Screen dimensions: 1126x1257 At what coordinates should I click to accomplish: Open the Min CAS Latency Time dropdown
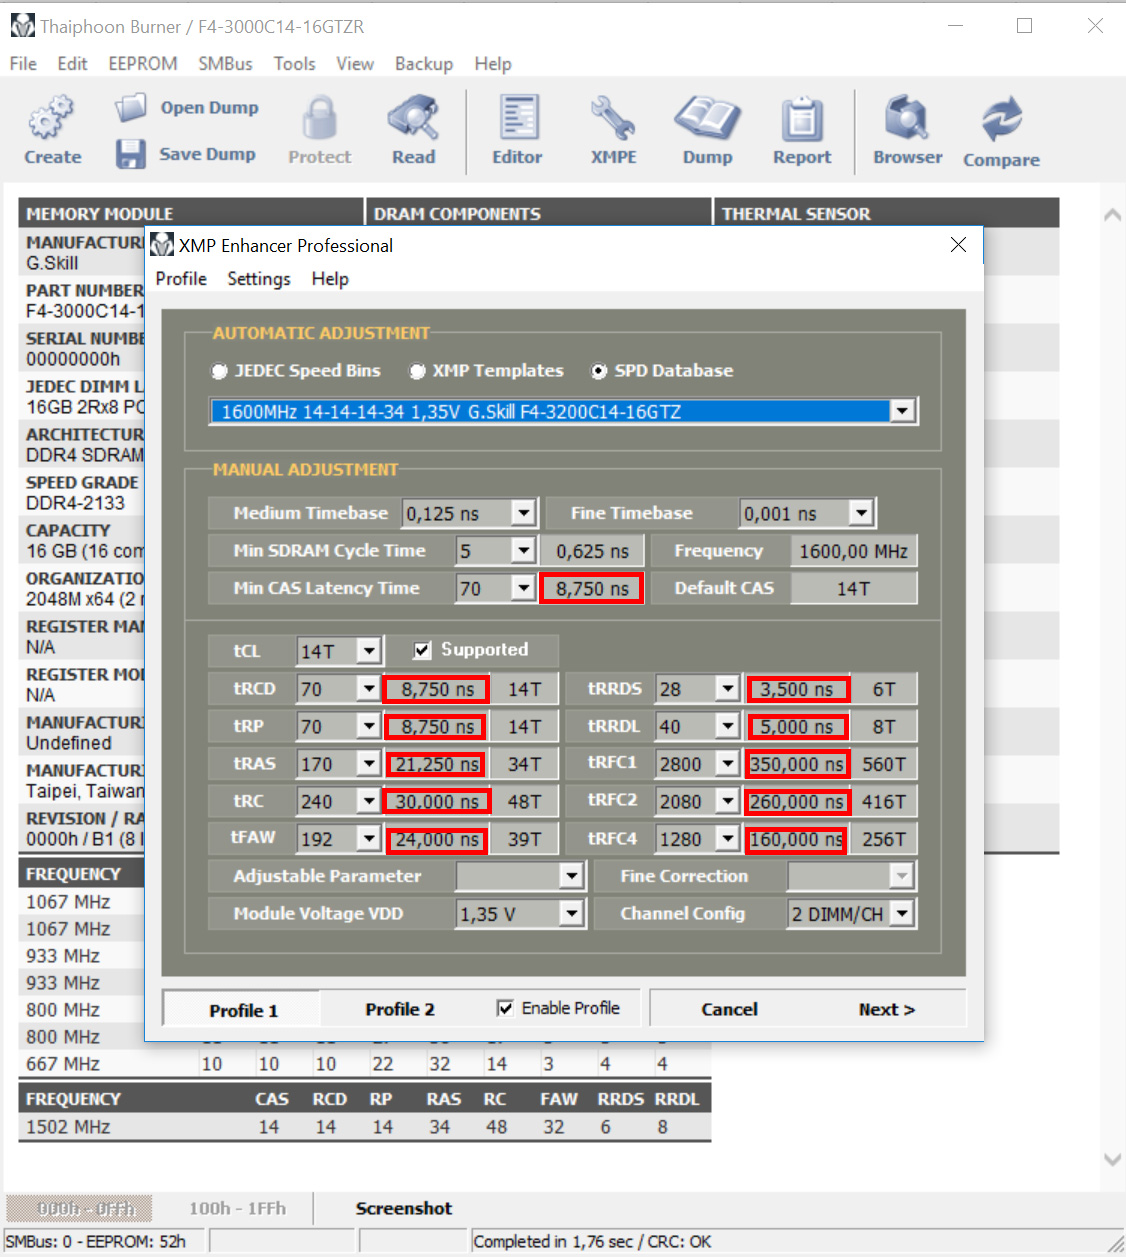click(523, 588)
